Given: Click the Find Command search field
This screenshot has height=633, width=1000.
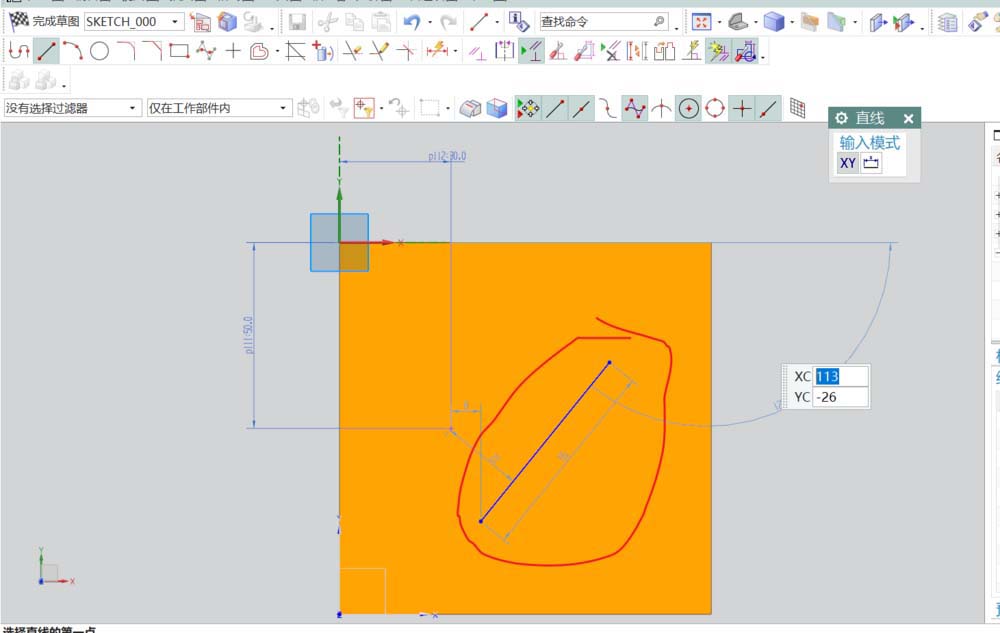Looking at the screenshot, I should point(604,22).
